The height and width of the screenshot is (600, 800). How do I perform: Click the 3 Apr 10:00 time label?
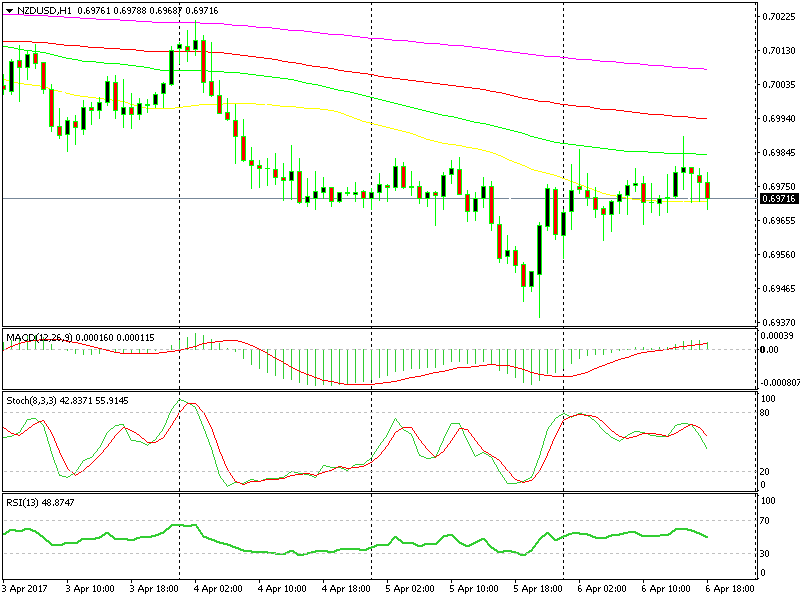click(90, 589)
